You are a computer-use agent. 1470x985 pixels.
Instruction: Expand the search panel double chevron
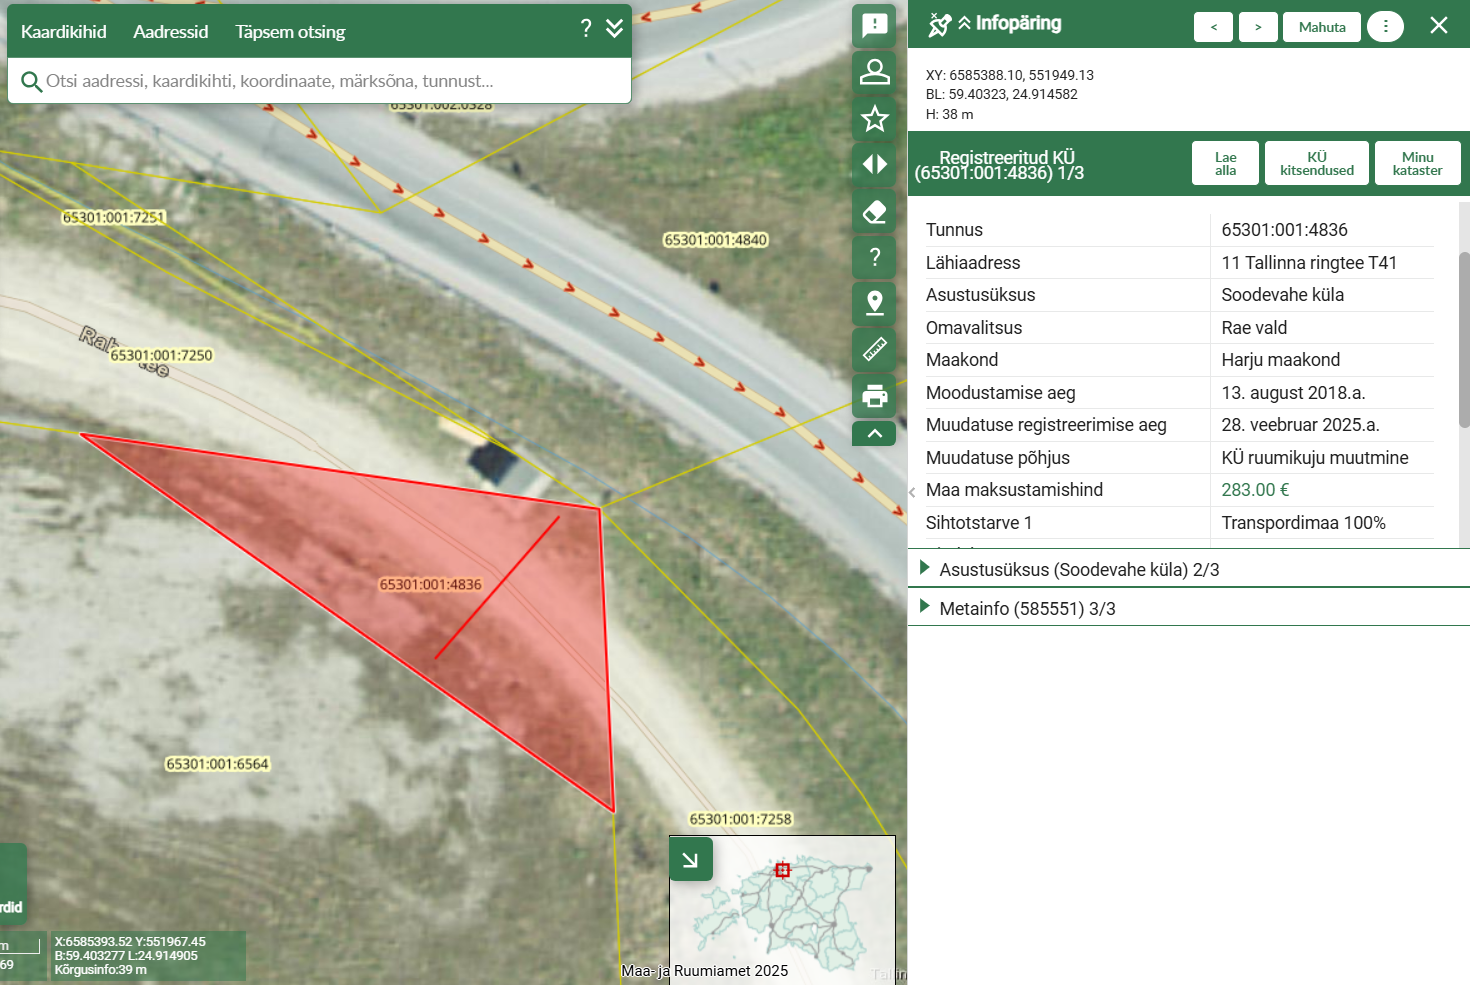click(615, 29)
